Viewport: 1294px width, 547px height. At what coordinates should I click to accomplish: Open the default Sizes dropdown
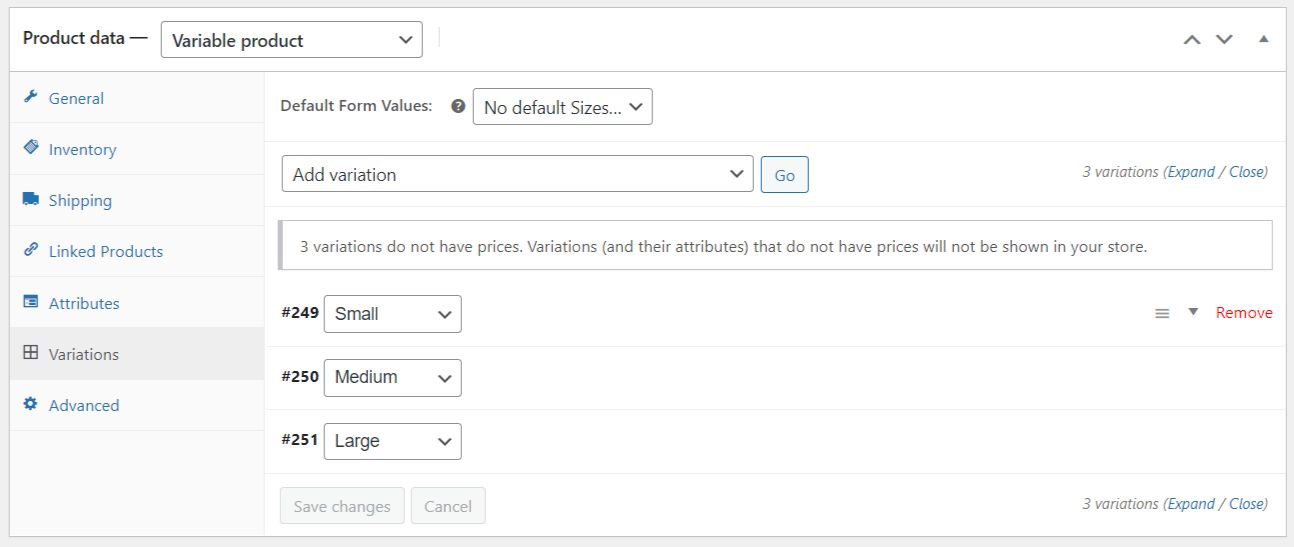(562, 107)
